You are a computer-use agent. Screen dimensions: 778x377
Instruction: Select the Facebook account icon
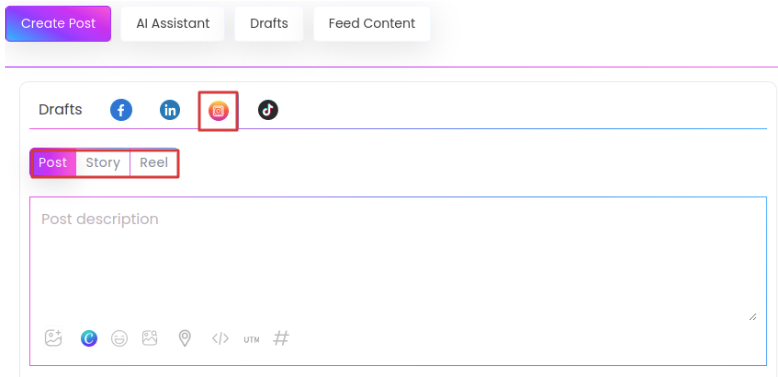coord(121,110)
